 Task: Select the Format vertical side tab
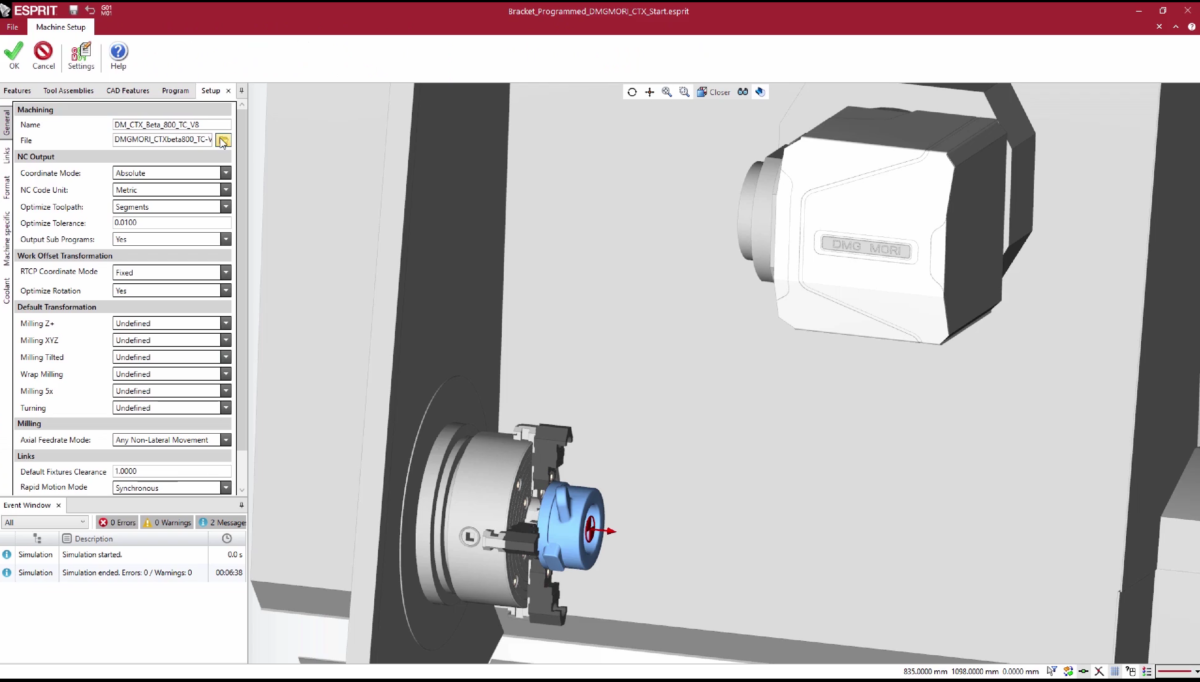coord(6,187)
